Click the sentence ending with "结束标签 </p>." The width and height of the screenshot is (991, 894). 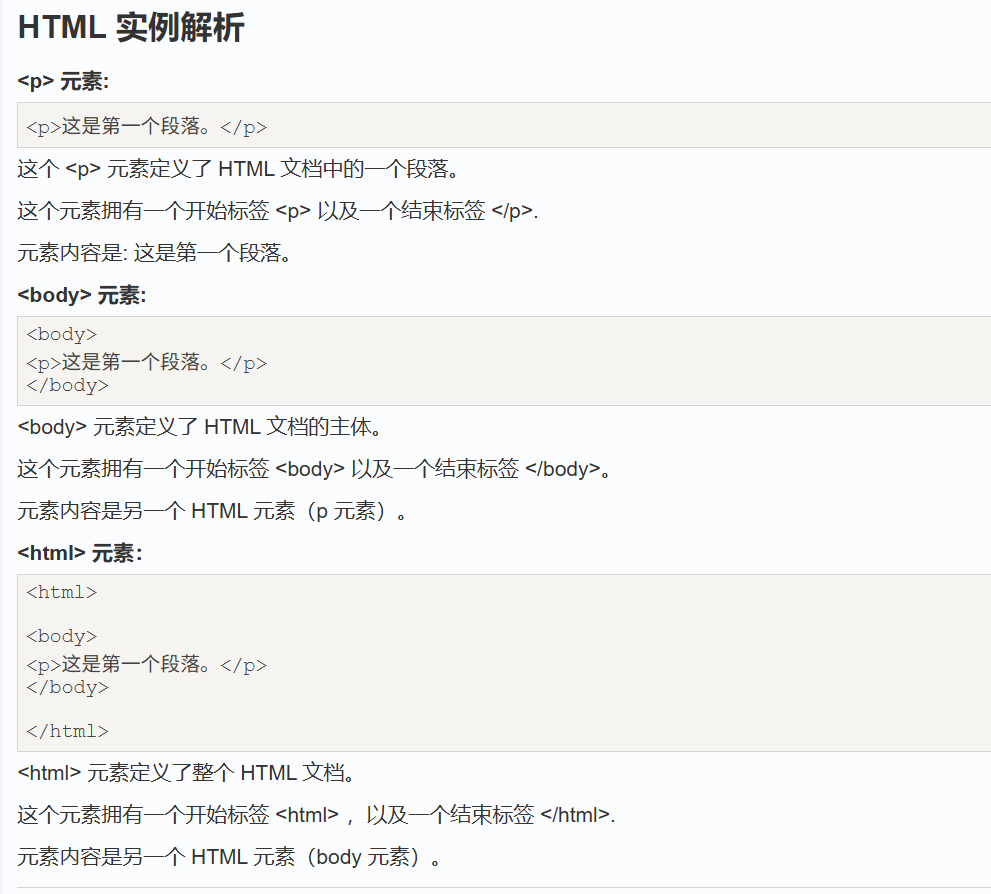pyautogui.click(x=278, y=211)
